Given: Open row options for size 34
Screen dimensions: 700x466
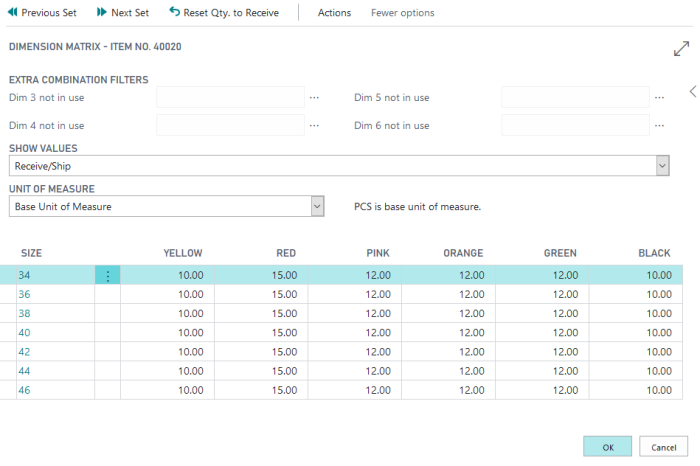Looking at the screenshot, I should (x=107, y=276).
